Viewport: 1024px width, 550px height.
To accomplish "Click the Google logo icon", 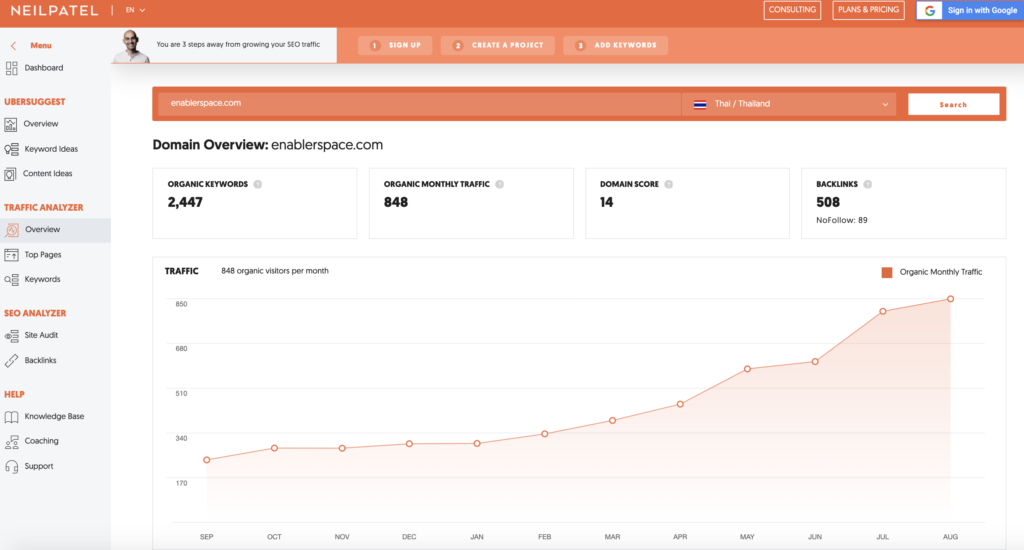I will (x=929, y=10).
